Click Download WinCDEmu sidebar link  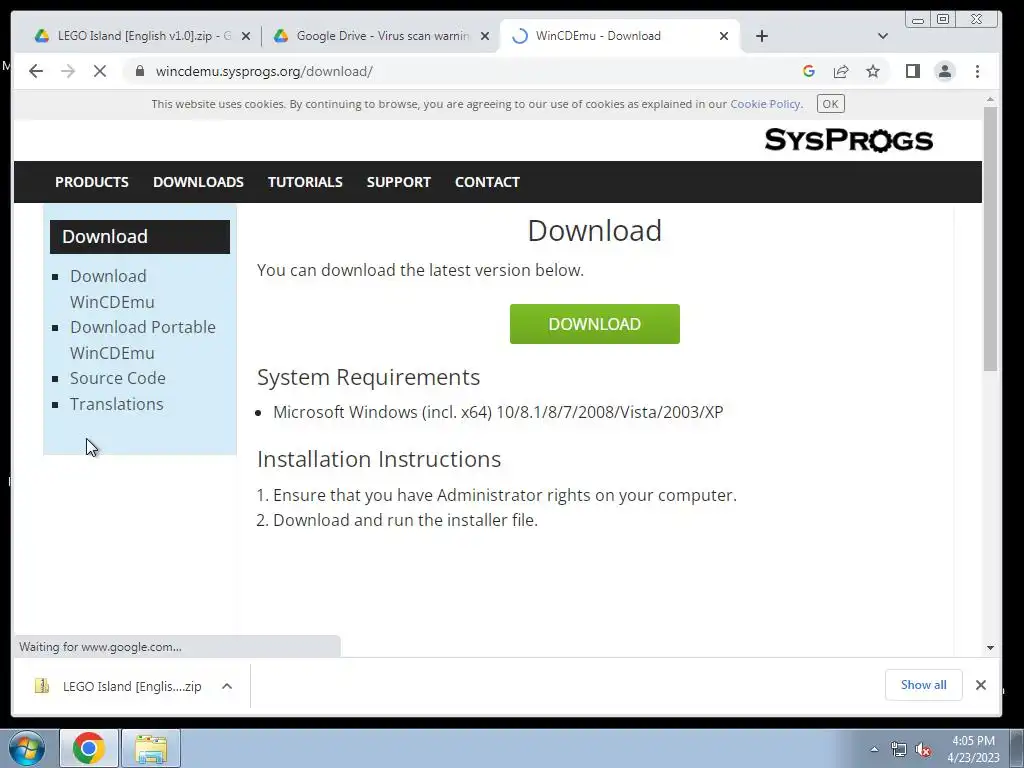point(112,289)
